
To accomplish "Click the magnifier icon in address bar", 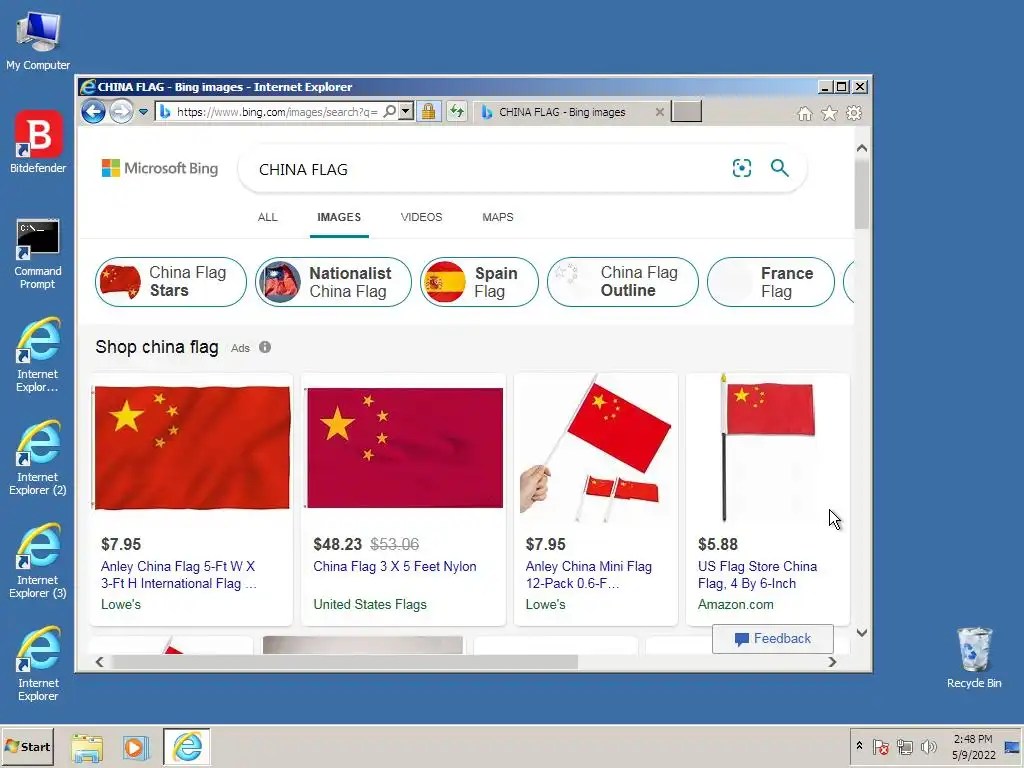I will 390,112.
